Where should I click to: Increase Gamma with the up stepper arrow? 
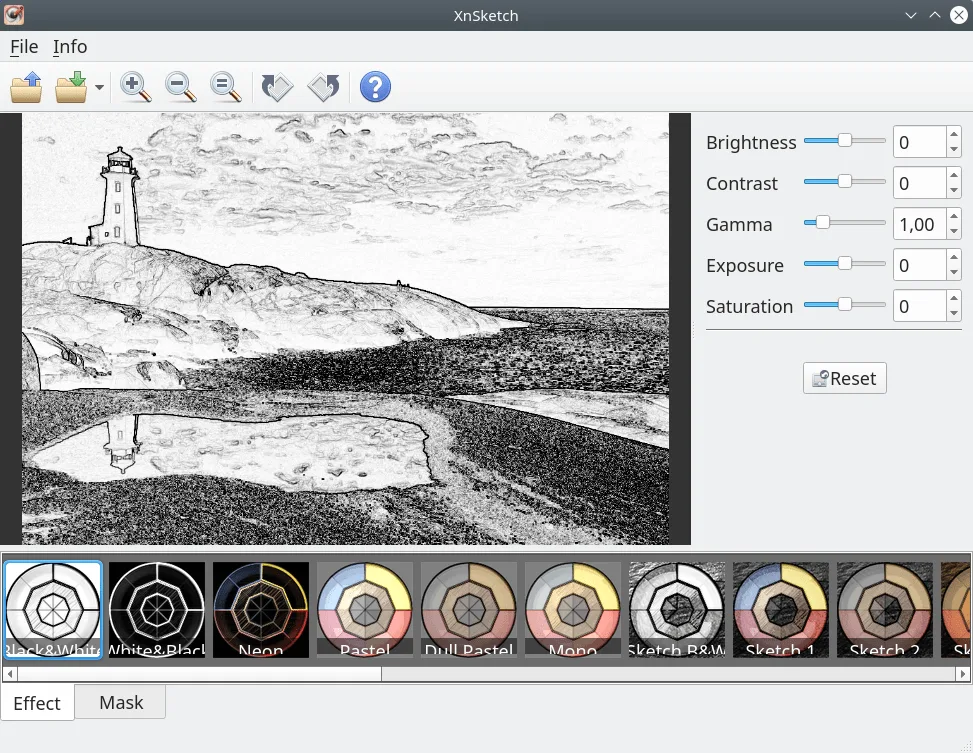(x=954, y=216)
